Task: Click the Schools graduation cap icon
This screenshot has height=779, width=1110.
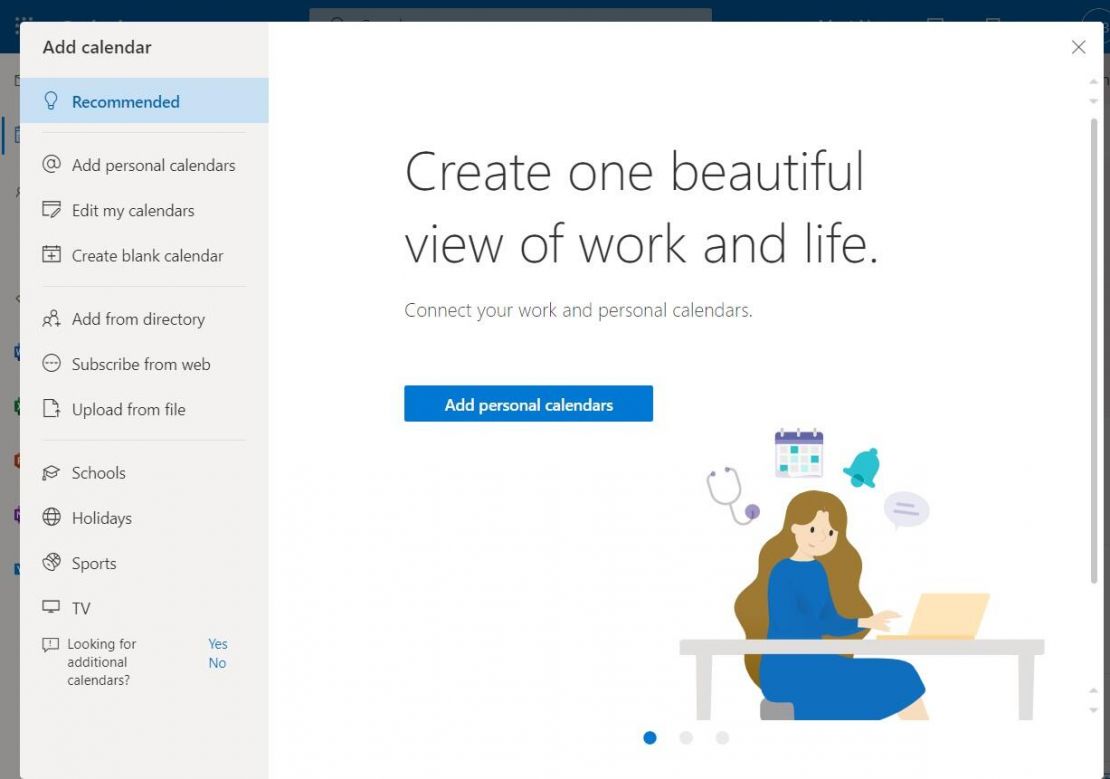Action: coord(51,472)
